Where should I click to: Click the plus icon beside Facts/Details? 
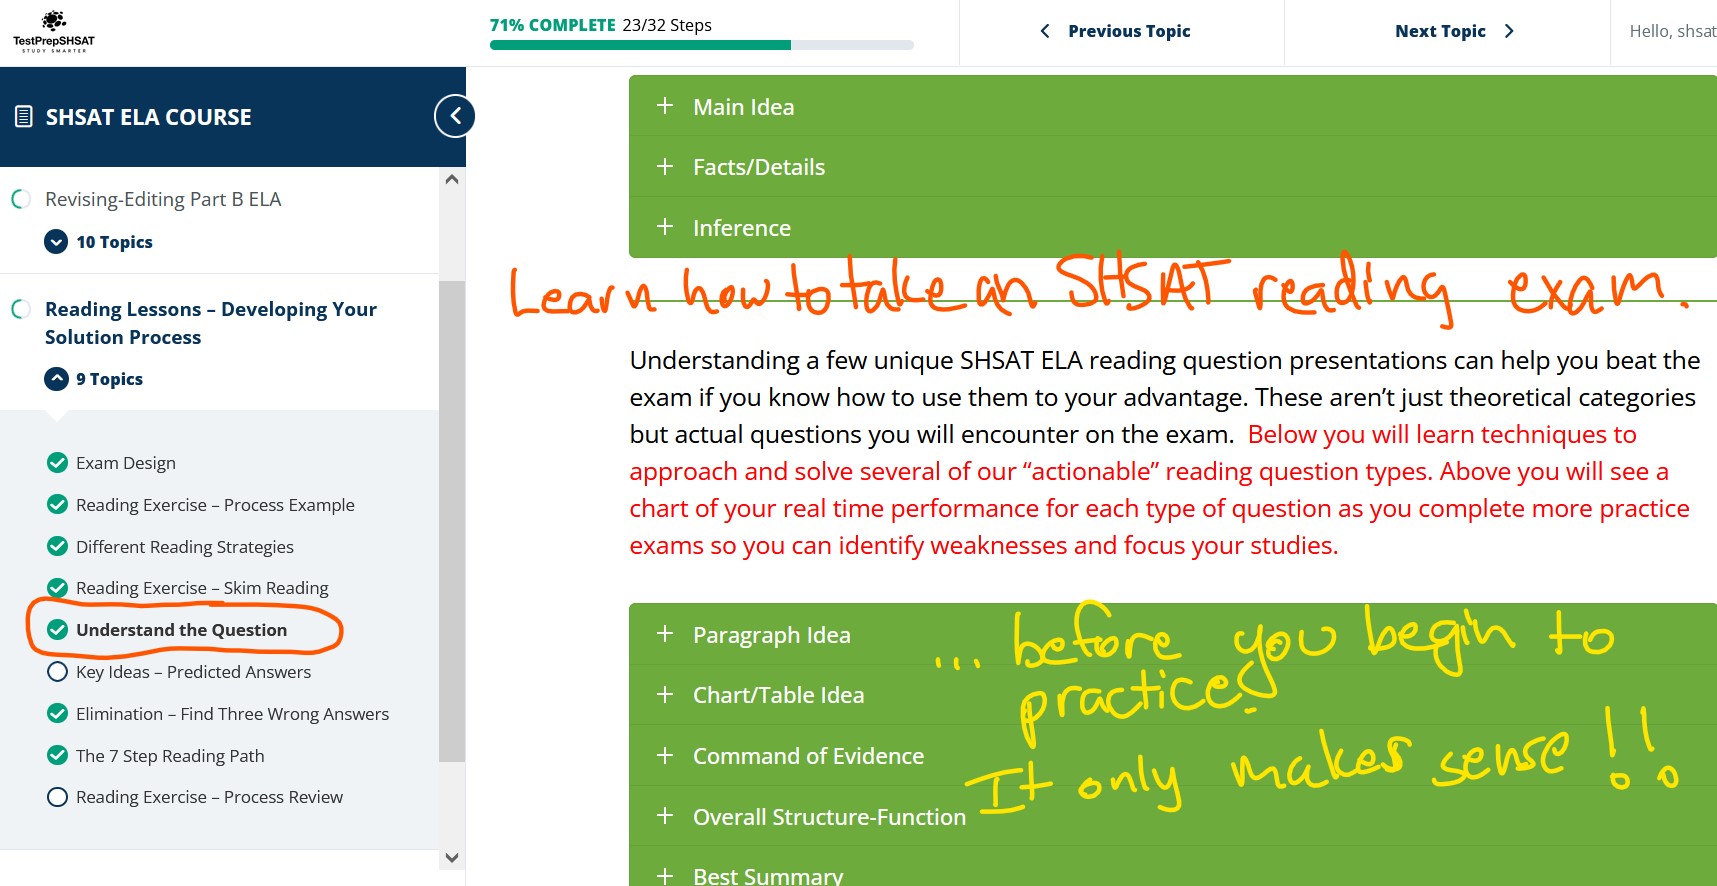click(665, 166)
